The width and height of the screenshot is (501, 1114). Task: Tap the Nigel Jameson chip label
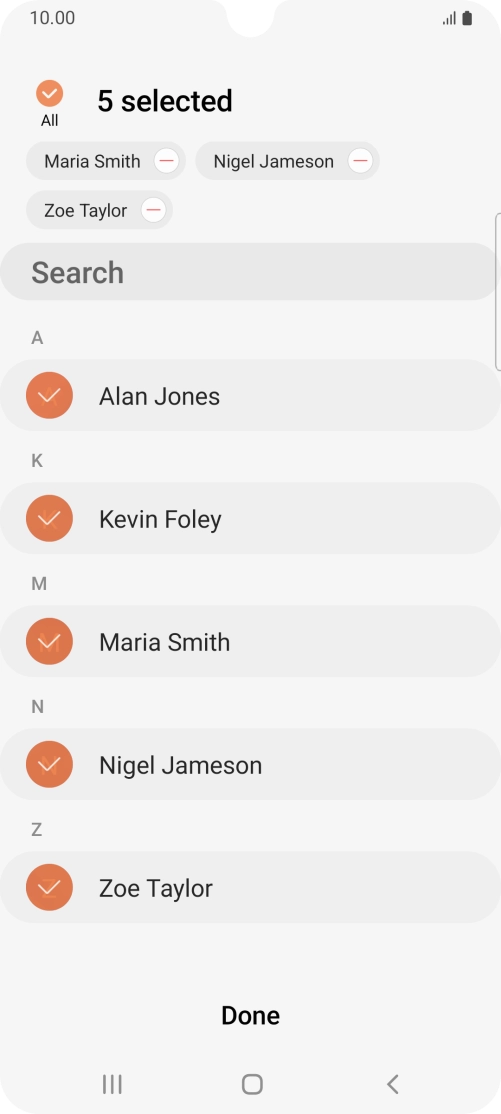[274, 161]
